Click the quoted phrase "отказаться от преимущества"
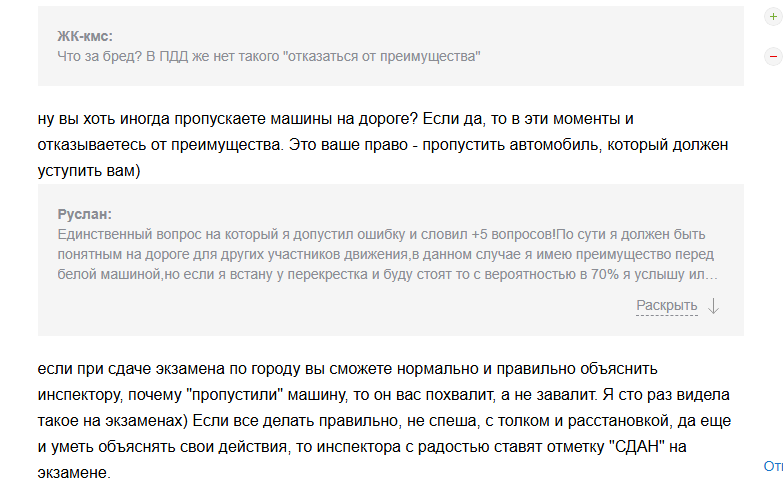 click(x=382, y=56)
